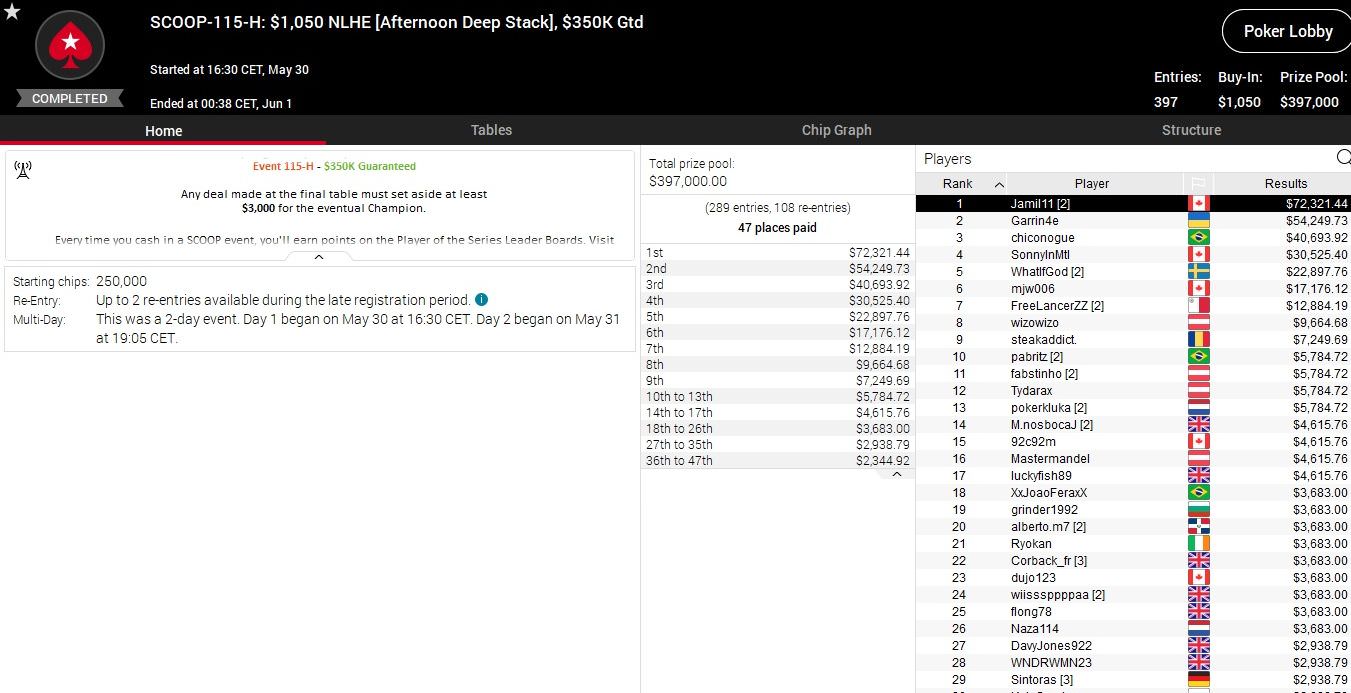This screenshot has height=693, width=1351.
Task: Switch to the Tables tab
Action: pos(491,130)
